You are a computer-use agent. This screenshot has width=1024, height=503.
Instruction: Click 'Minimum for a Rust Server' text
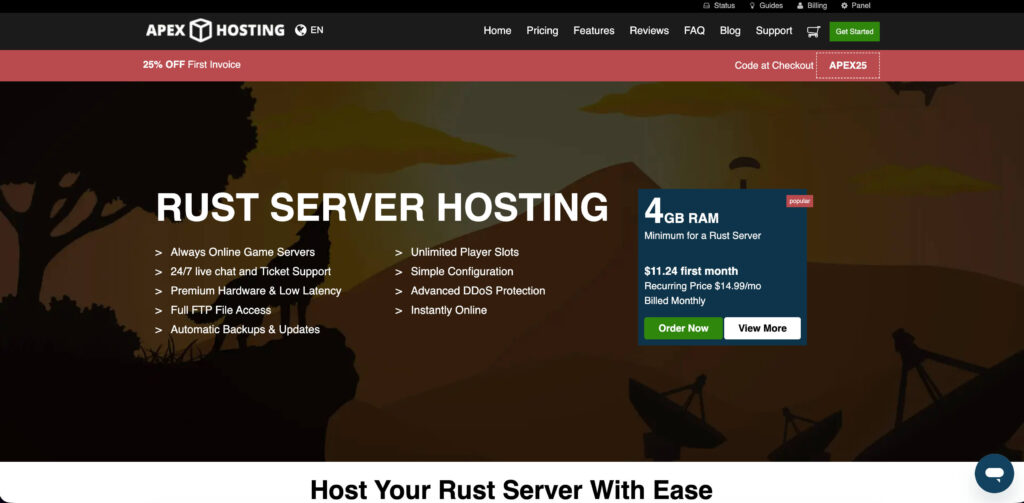pos(703,236)
